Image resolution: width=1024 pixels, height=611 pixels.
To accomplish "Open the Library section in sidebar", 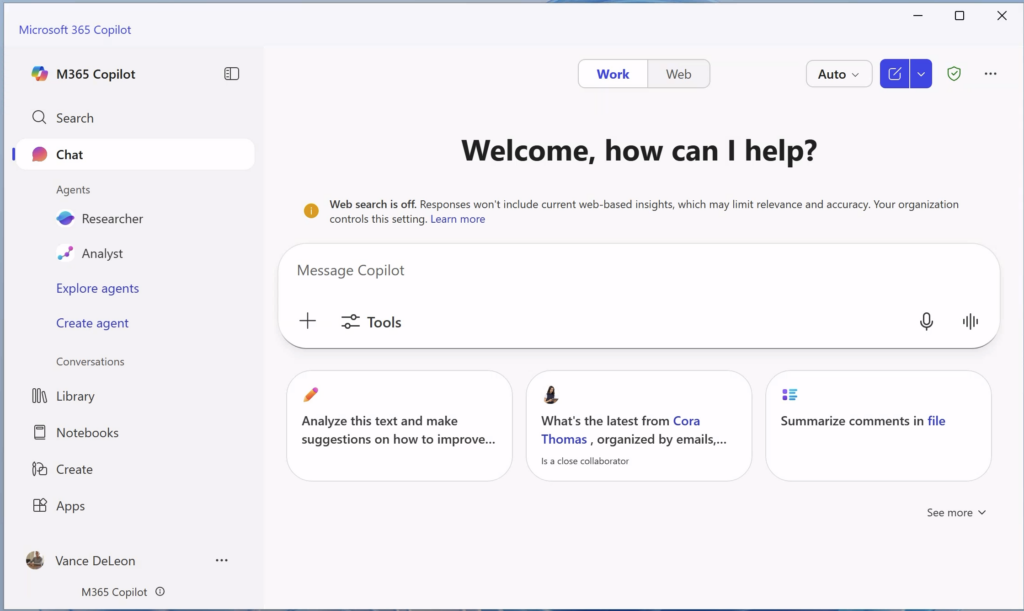I will 75,396.
